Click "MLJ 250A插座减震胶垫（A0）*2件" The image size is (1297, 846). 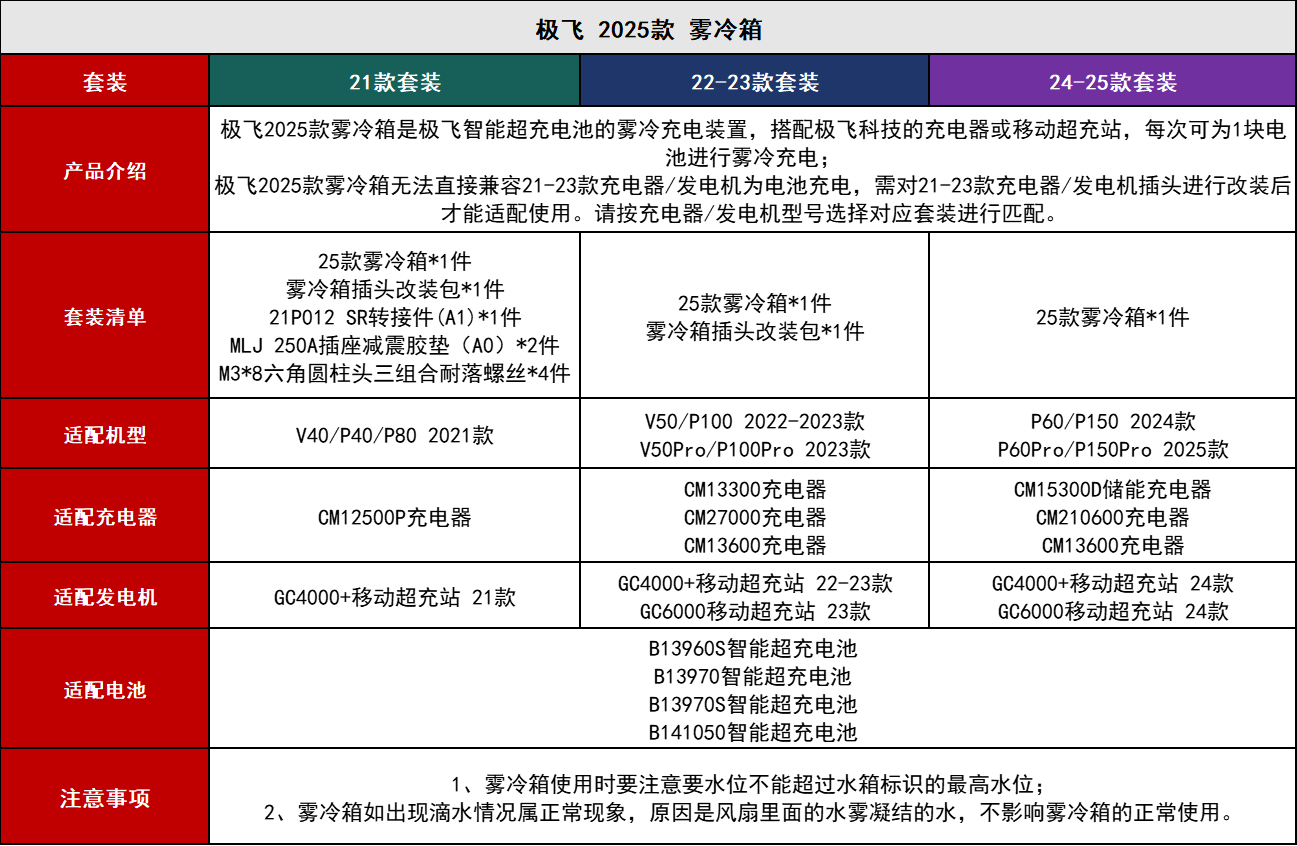395,346
